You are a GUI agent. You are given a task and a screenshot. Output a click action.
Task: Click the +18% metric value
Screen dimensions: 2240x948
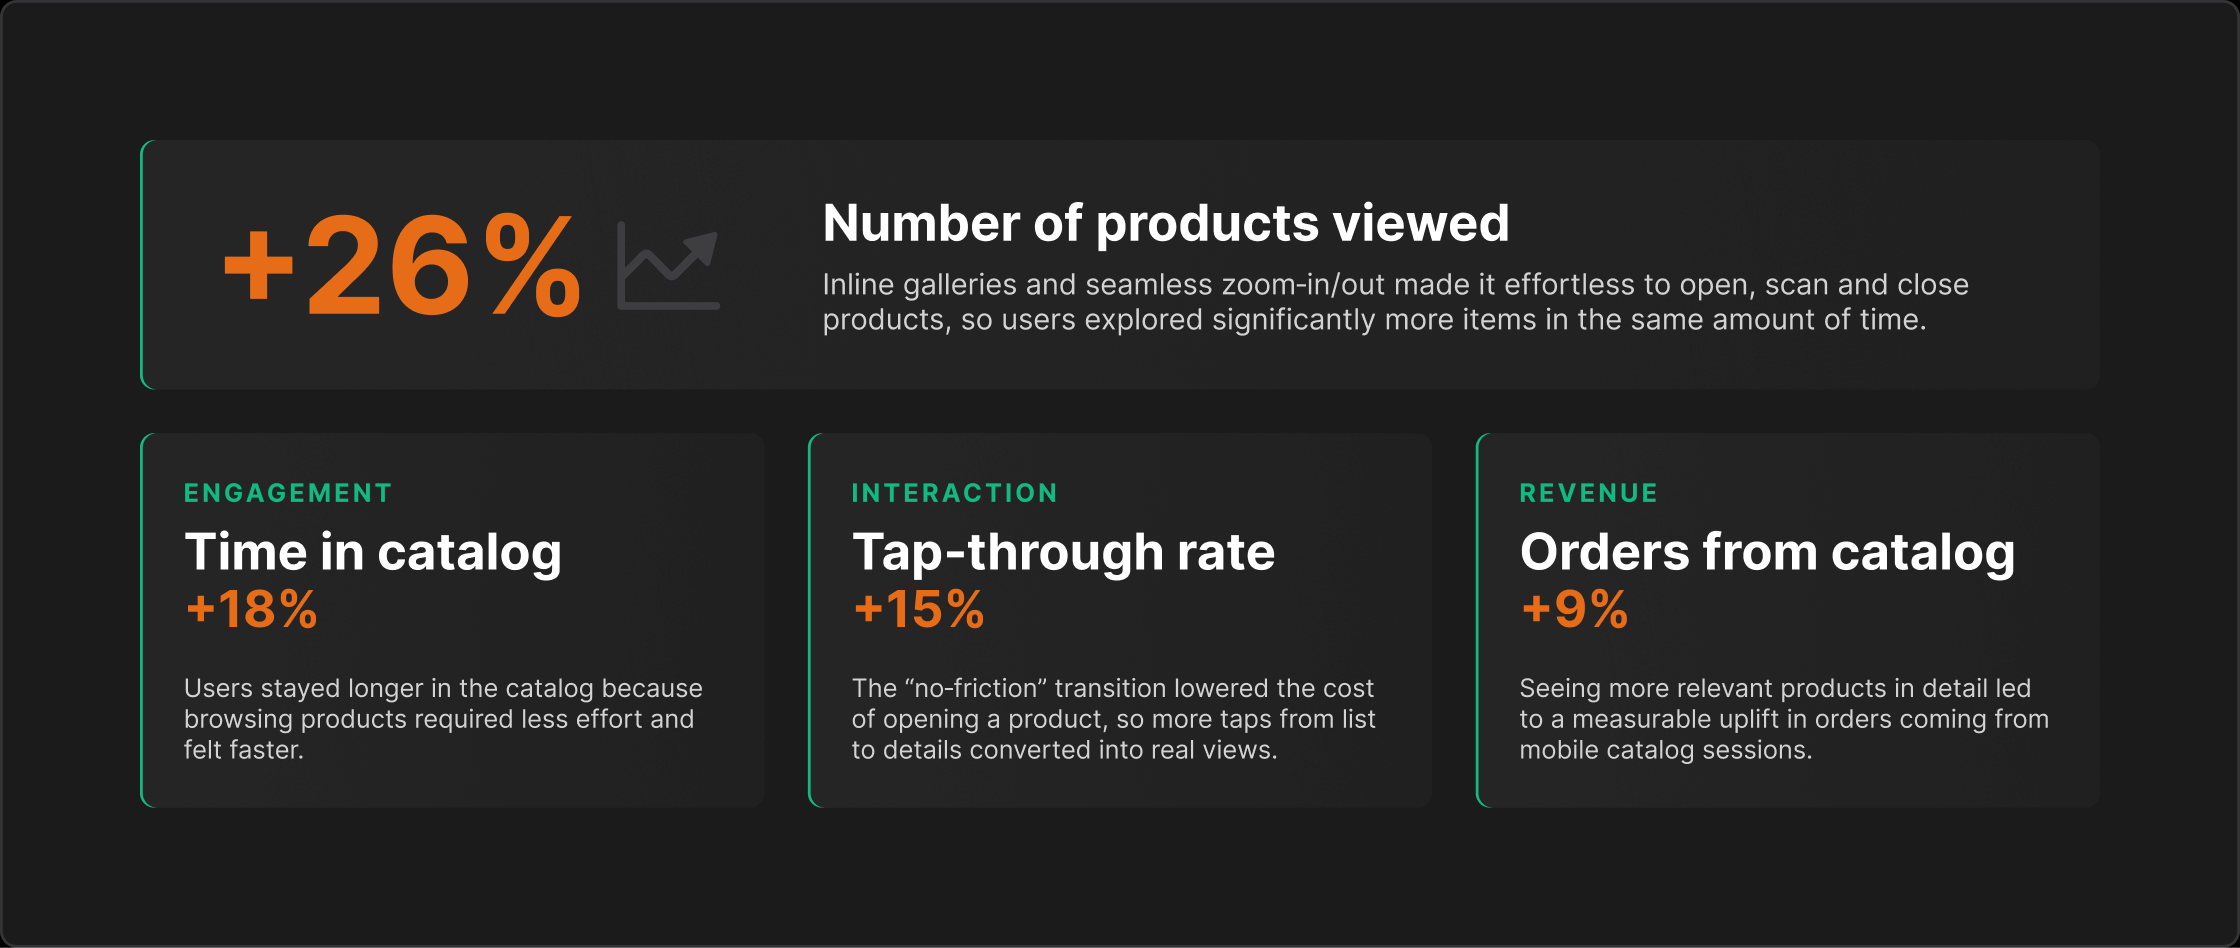click(x=251, y=609)
